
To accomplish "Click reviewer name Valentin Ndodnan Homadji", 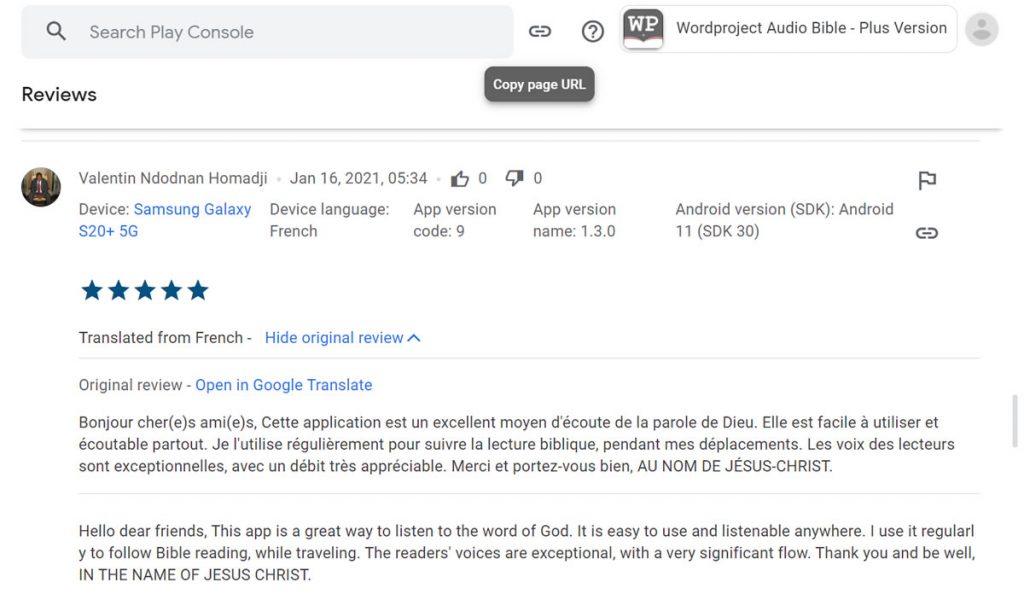I will tap(173, 179).
